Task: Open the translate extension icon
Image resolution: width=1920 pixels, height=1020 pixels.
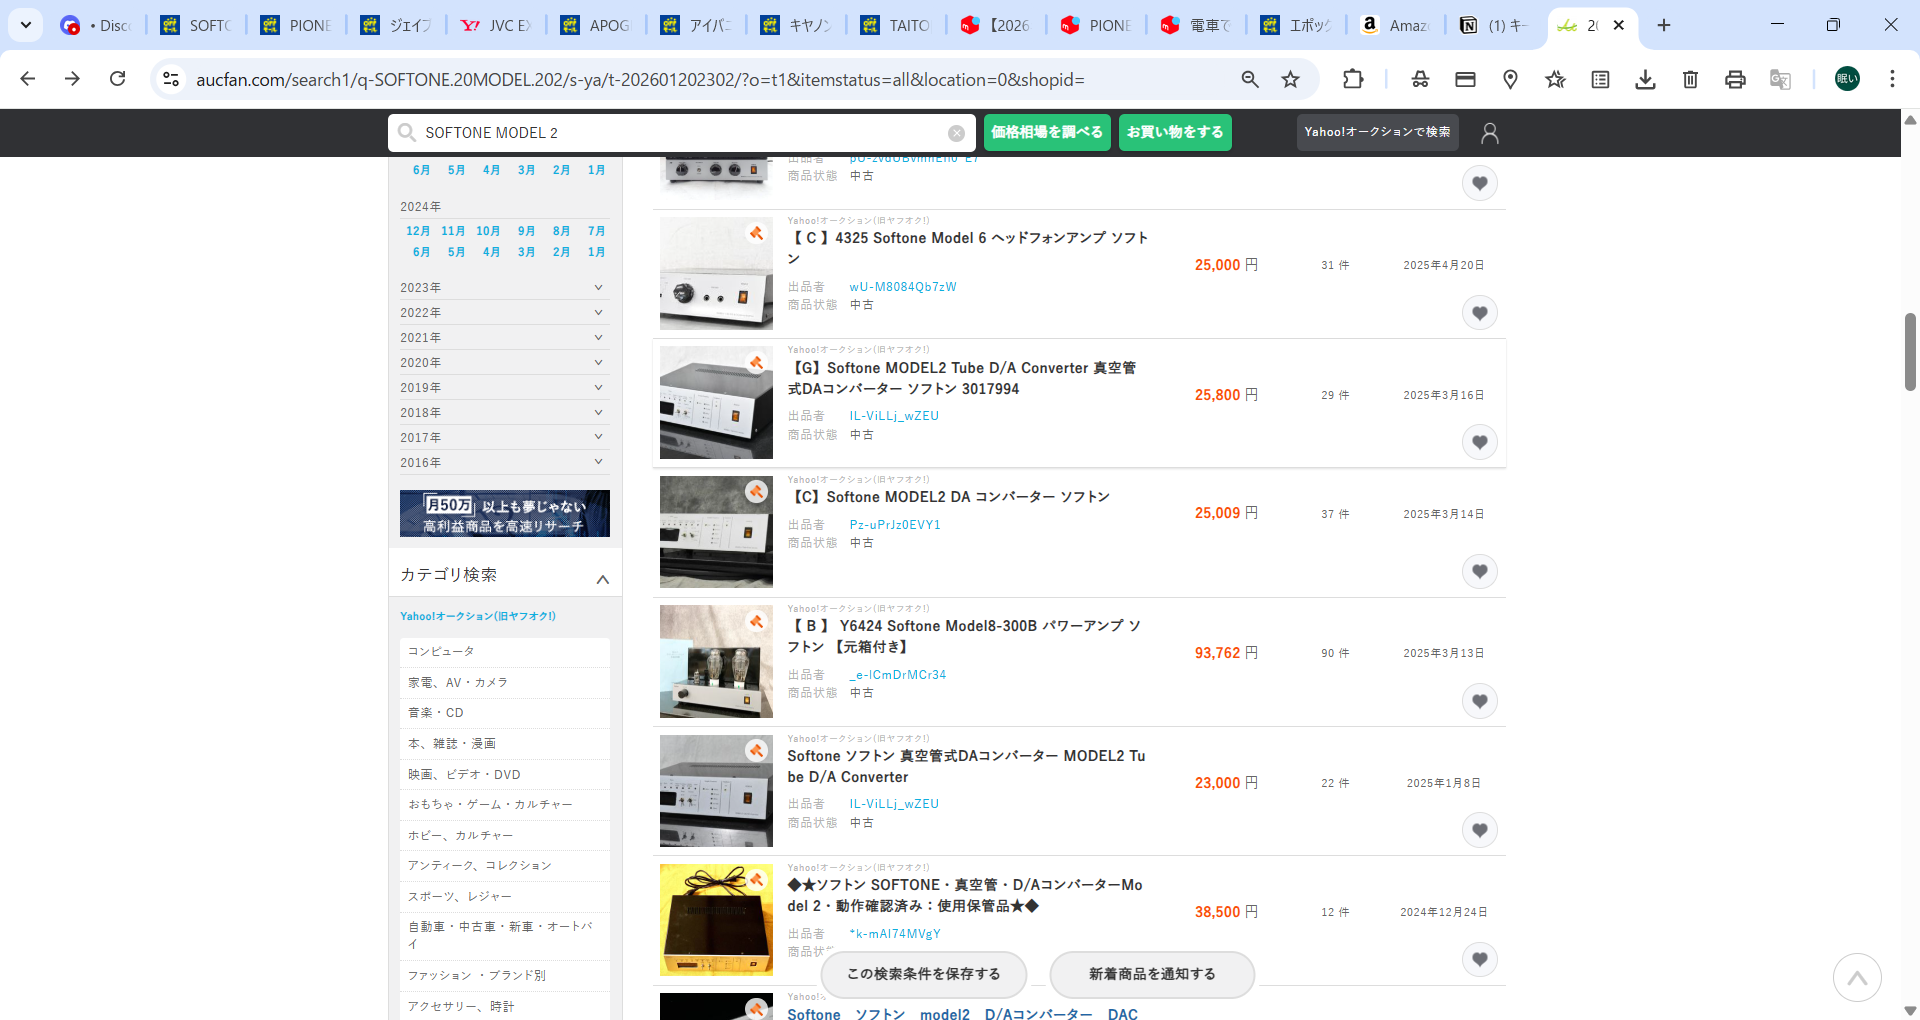Action: coord(1780,79)
